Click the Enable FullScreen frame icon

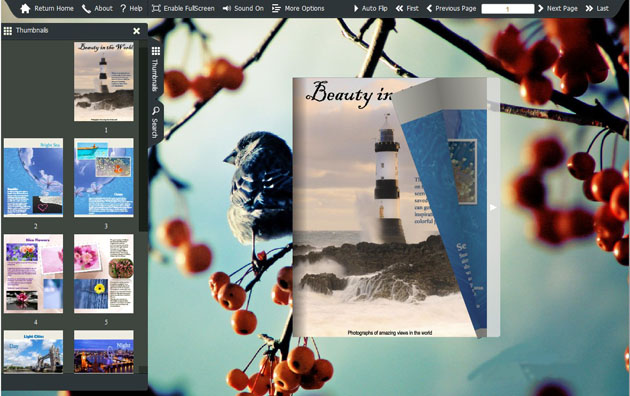click(x=156, y=8)
